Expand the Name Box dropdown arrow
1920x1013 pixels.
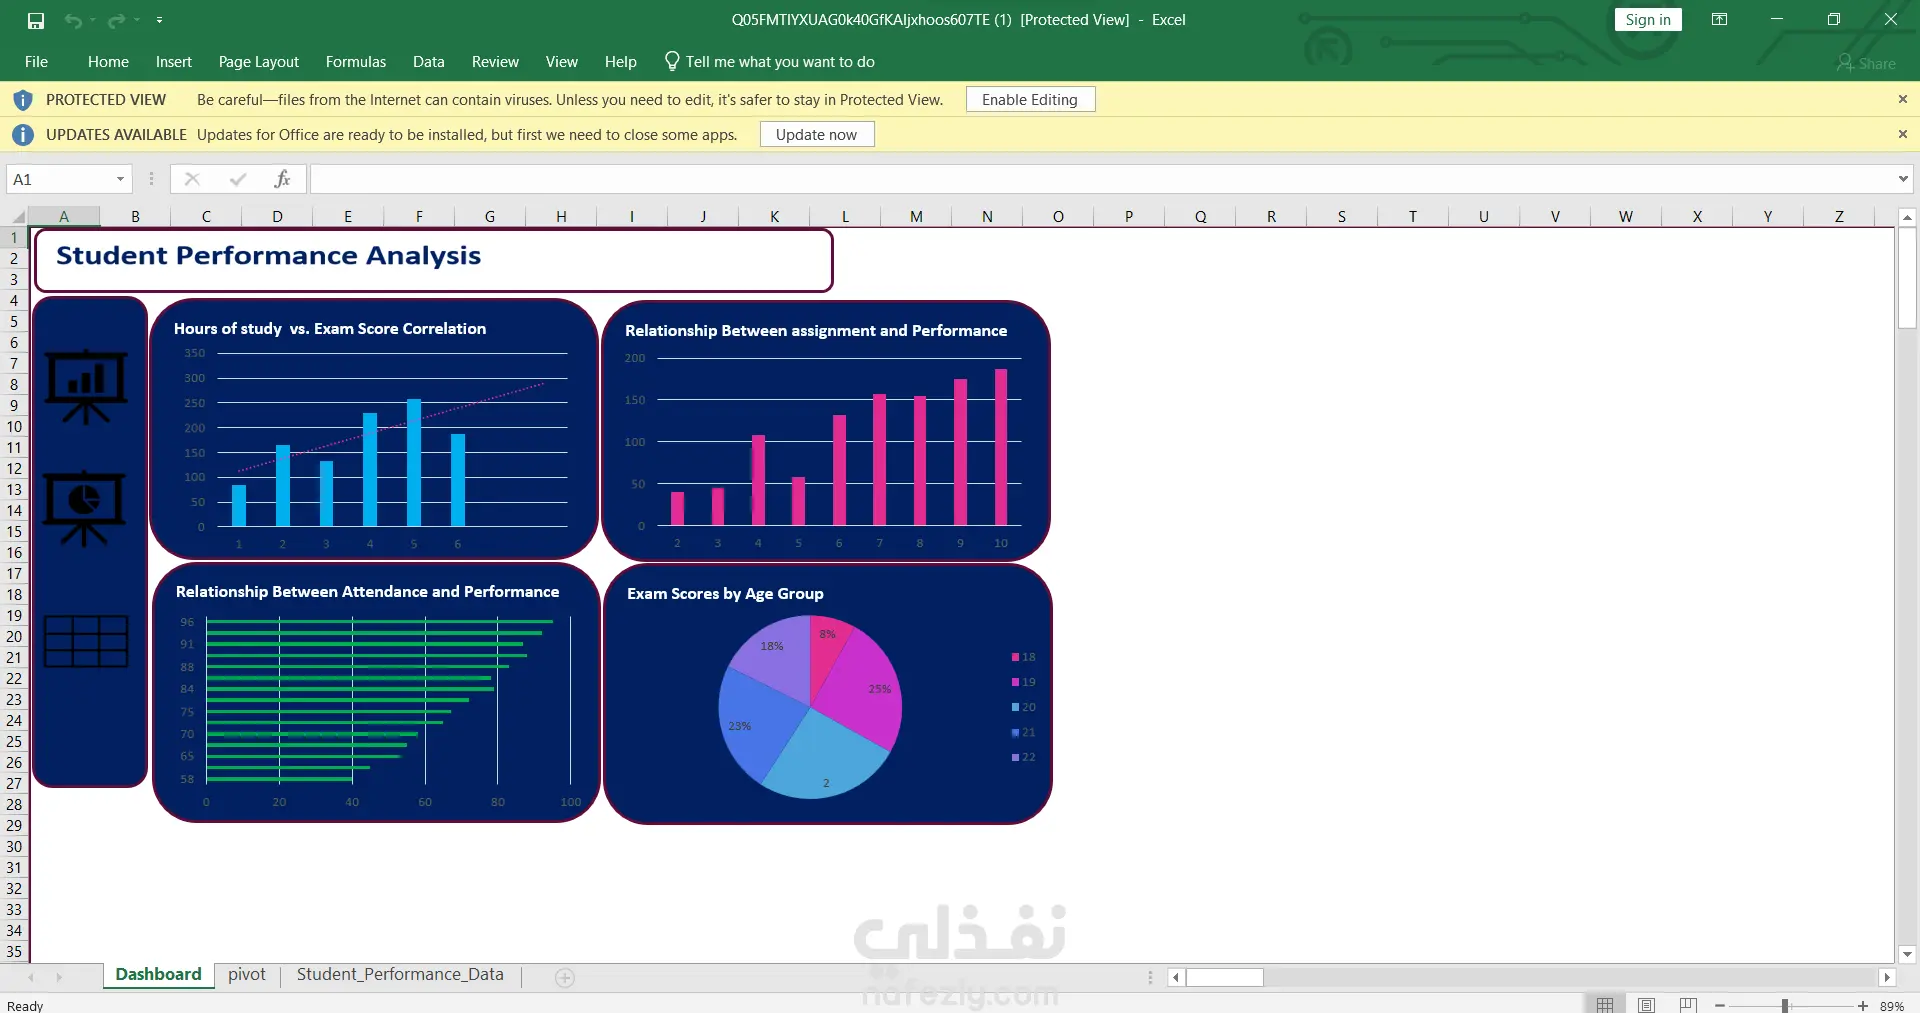pos(121,179)
